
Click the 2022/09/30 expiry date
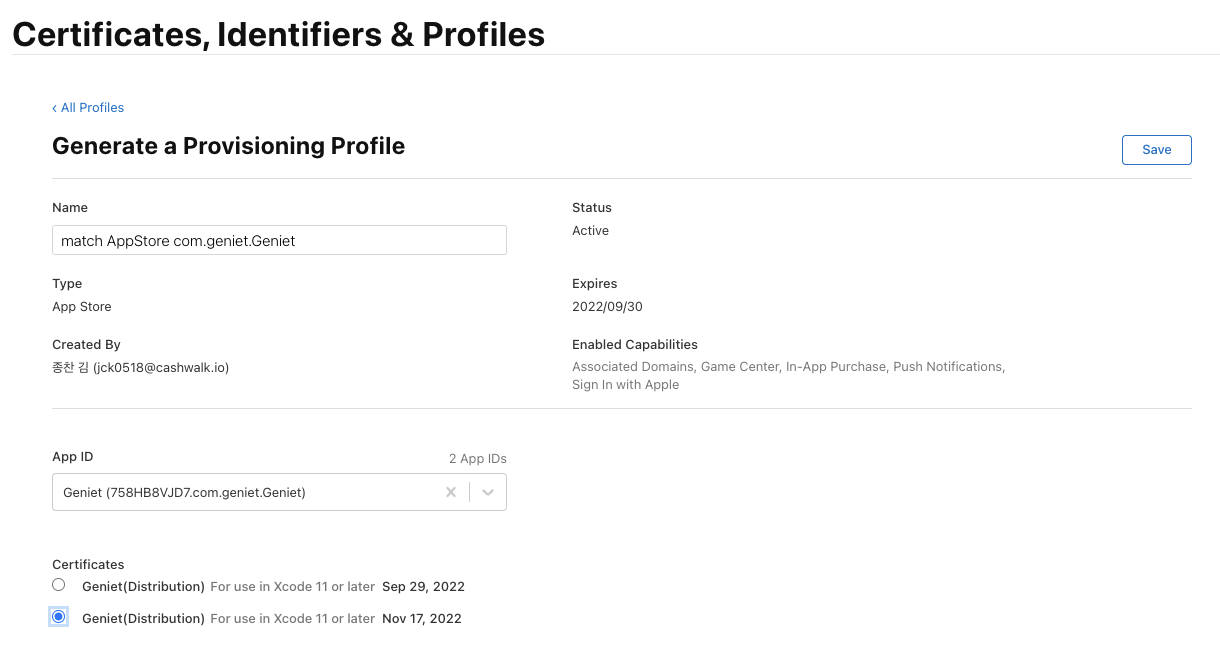[607, 307]
